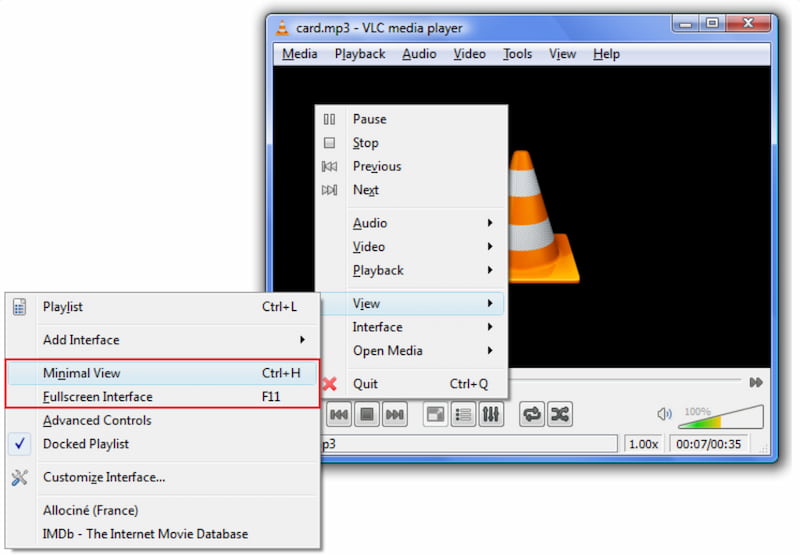The image size is (800, 555).
Task: Choose Quit Ctrl+Q entry
Action: coord(413,384)
